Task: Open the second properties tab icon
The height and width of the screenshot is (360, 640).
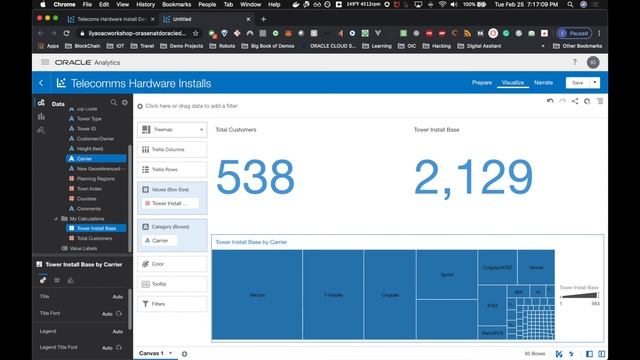Action: click(x=57, y=280)
